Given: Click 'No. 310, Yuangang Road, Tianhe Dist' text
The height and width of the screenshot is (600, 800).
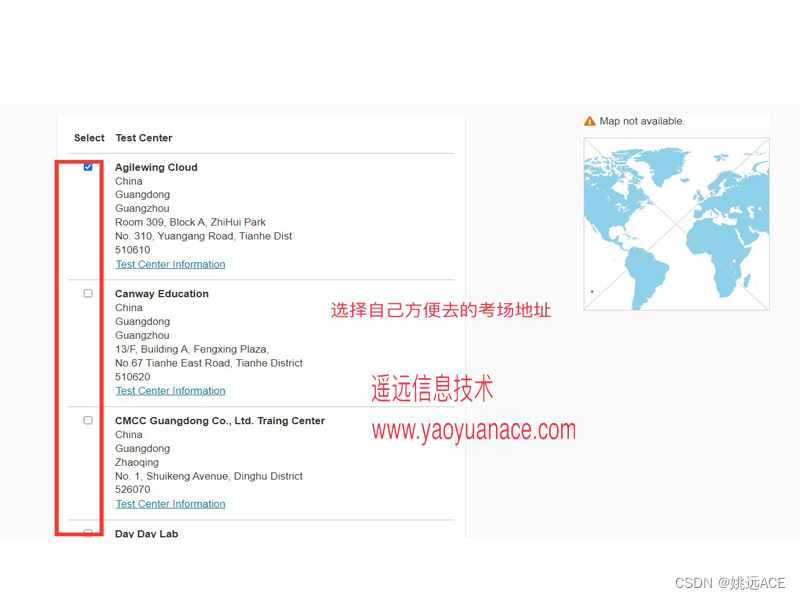Looking at the screenshot, I should point(204,236).
